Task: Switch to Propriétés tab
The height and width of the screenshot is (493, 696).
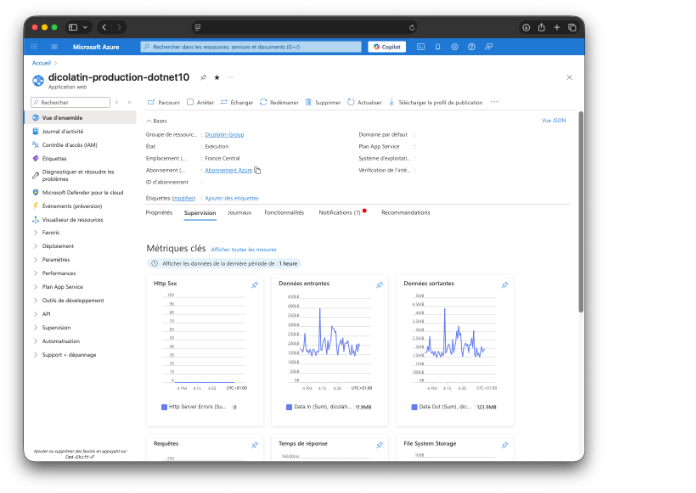Action: (159, 213)
